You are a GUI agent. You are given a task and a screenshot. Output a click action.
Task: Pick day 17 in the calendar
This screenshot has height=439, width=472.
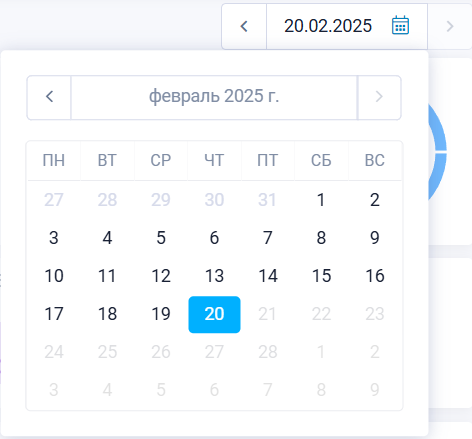coord(54,314)
